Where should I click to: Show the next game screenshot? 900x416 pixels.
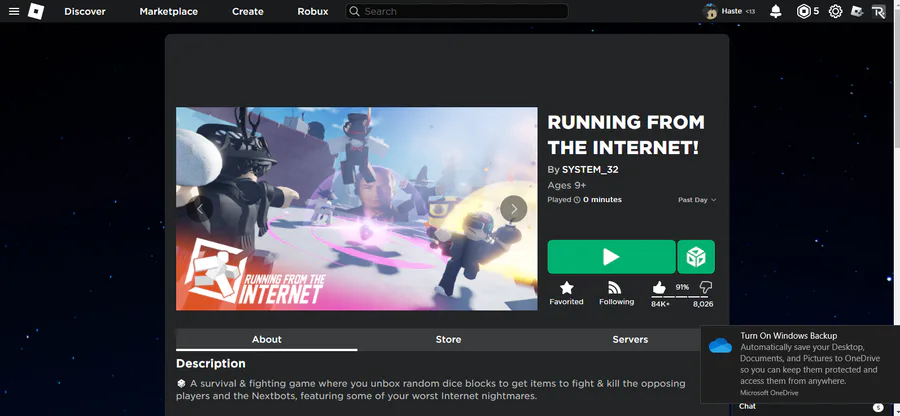(514, 209)
